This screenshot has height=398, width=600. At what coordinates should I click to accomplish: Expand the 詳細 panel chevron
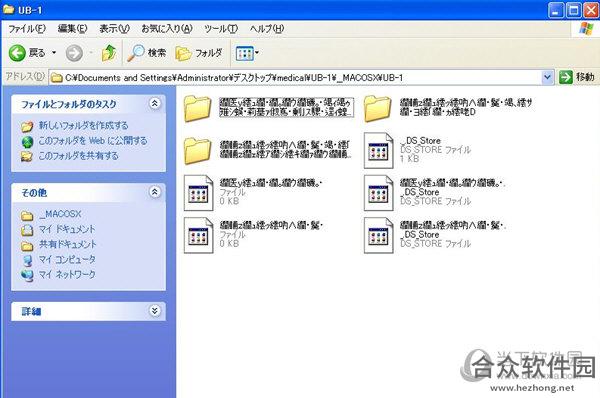tap(155, 311)
